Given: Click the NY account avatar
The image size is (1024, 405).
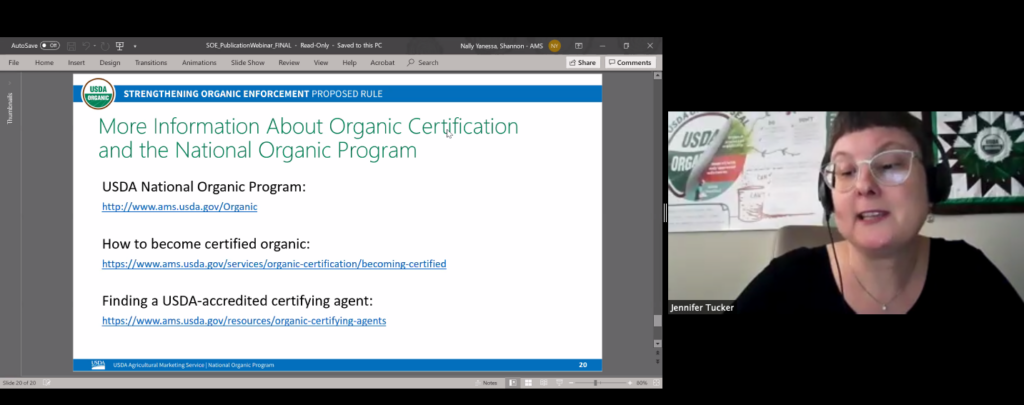Looking at the screenshot, I should (x=554, y=46).
